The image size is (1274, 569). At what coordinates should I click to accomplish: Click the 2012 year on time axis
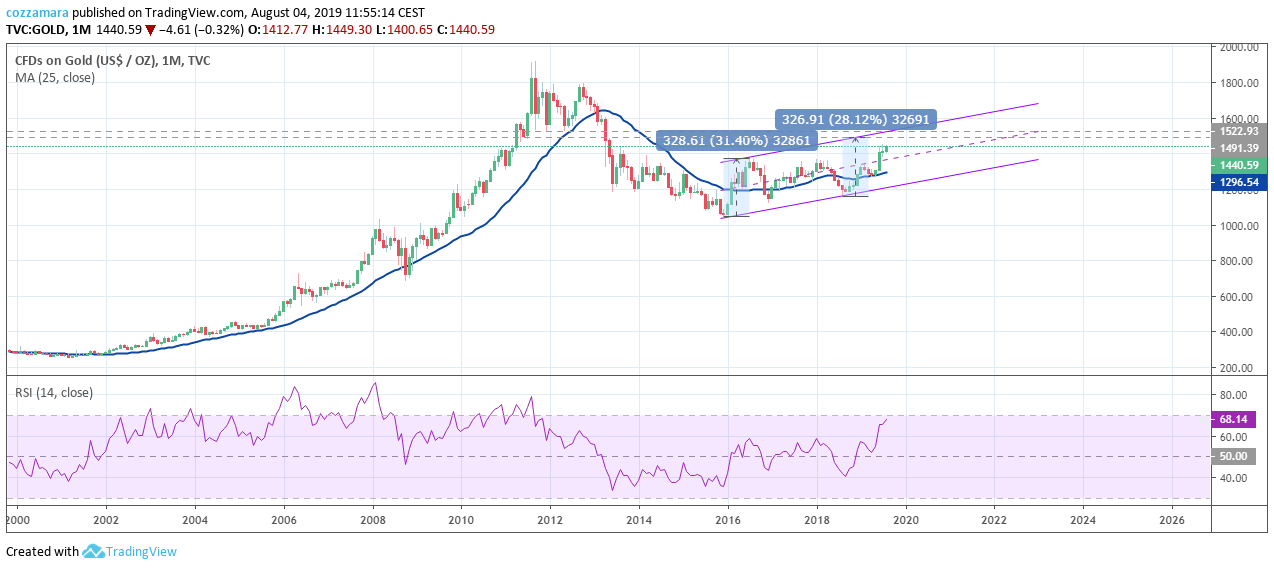pos(550,520)
